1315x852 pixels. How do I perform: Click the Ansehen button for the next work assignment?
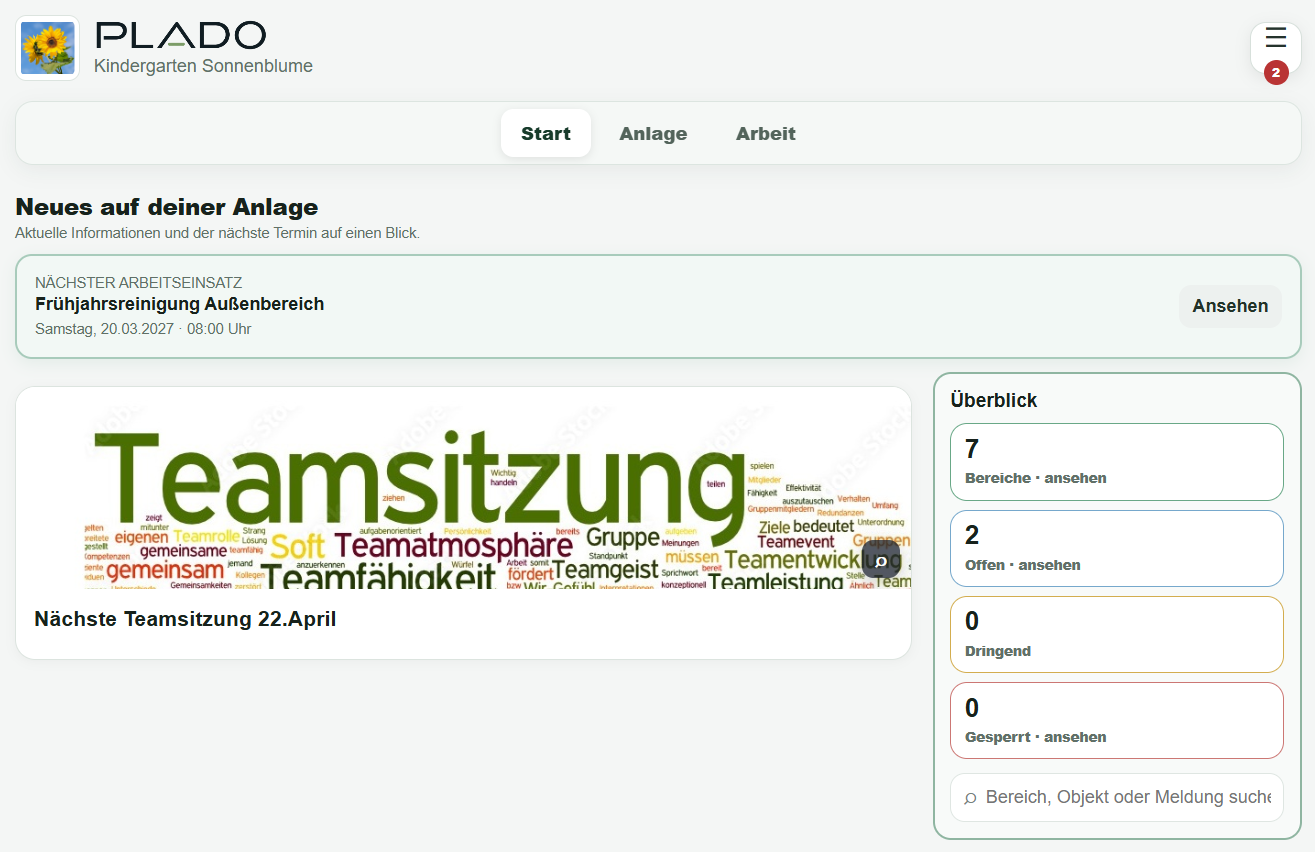[1230, 306]
